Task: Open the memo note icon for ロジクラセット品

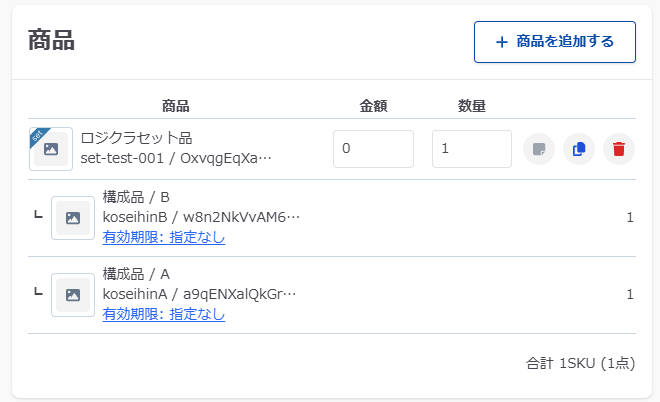Action: click(539, 149)
